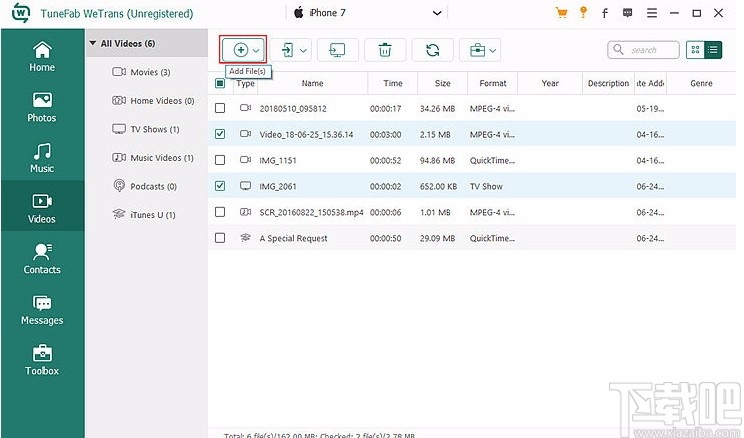Open the export to device dropdown arrow

[x=303, y=50]
